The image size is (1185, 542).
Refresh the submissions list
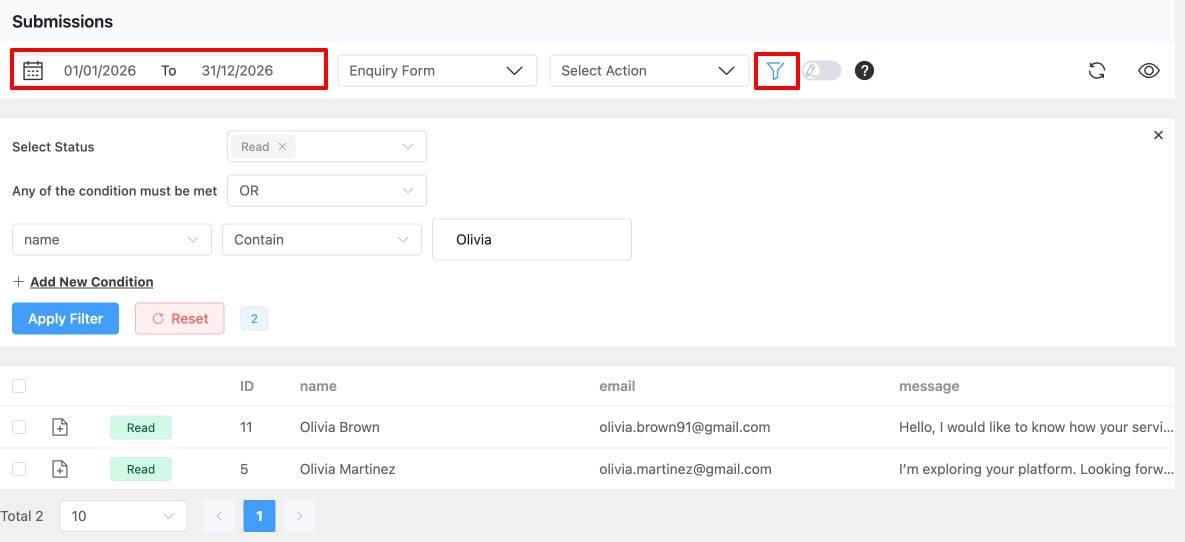(1097, 70)
